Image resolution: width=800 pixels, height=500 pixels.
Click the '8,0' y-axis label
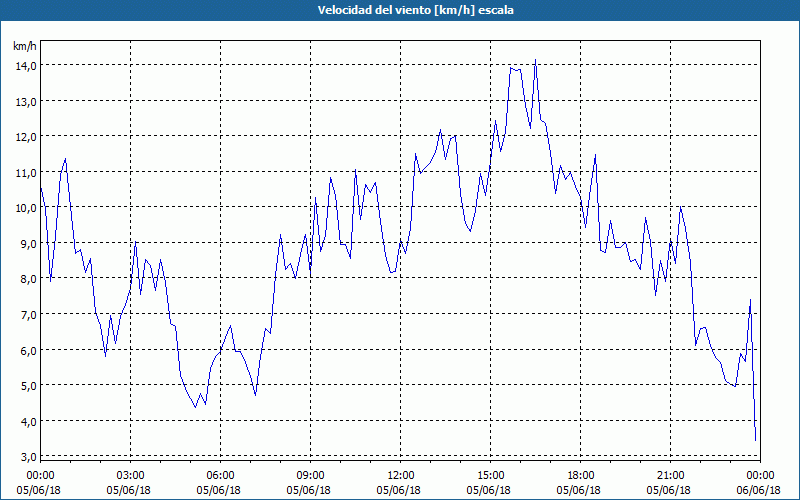pos(29,279)
